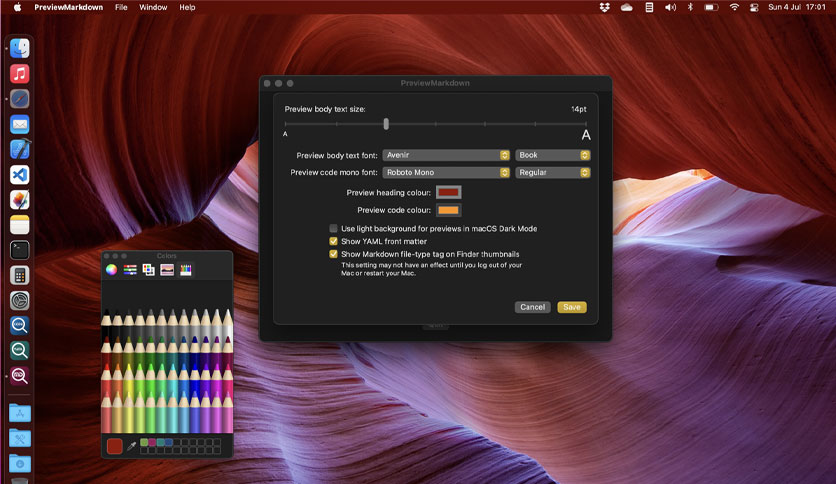Click the clock showing Sun 4 Jul 17:01
This screenshot has width=836, height=484.
point(797,7)
